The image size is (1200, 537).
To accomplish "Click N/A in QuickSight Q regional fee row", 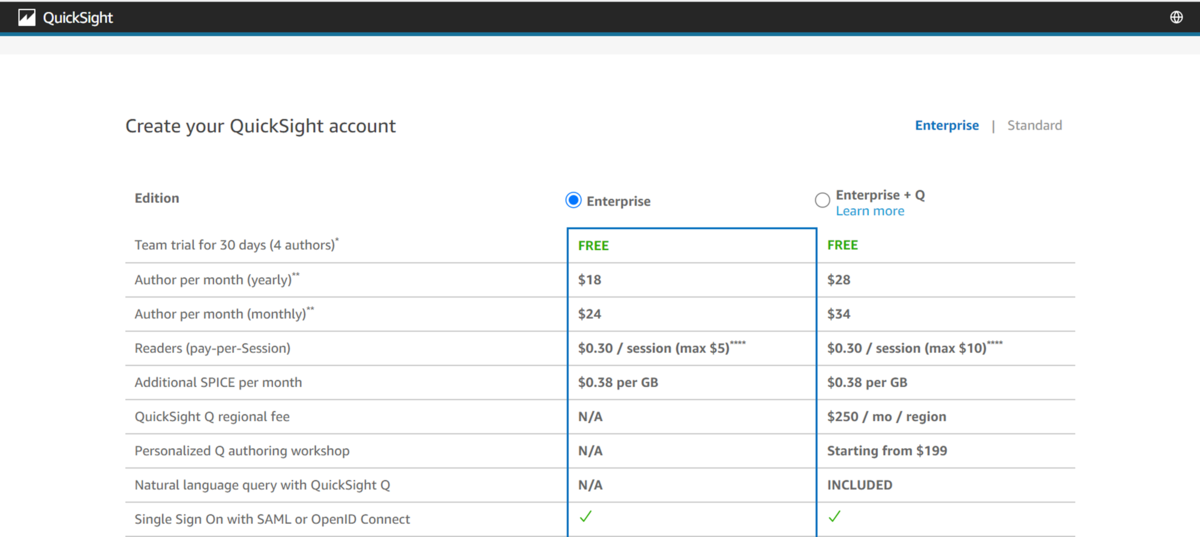I will (590, 417).
